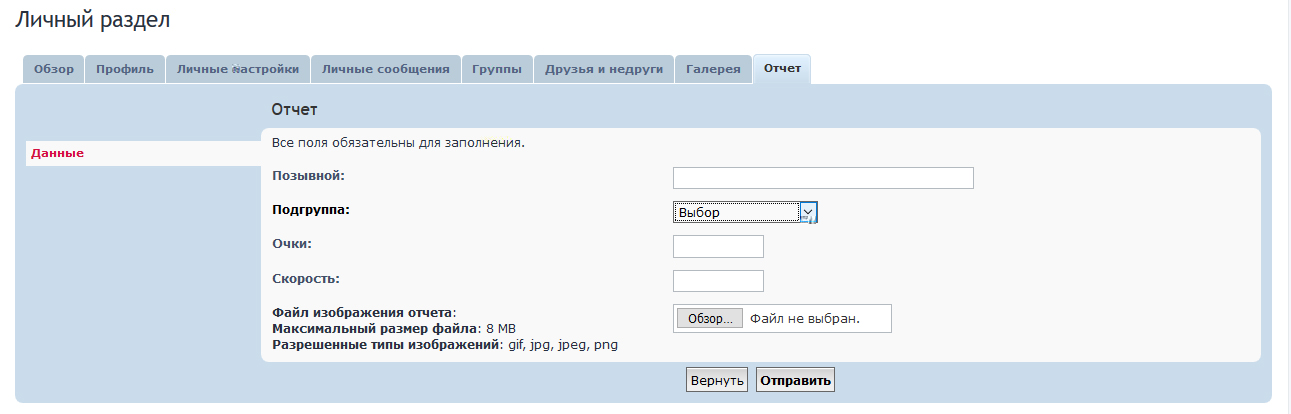Select the Группы tab
This screenshot has width=1291, height=414.
tap(497, 70)
